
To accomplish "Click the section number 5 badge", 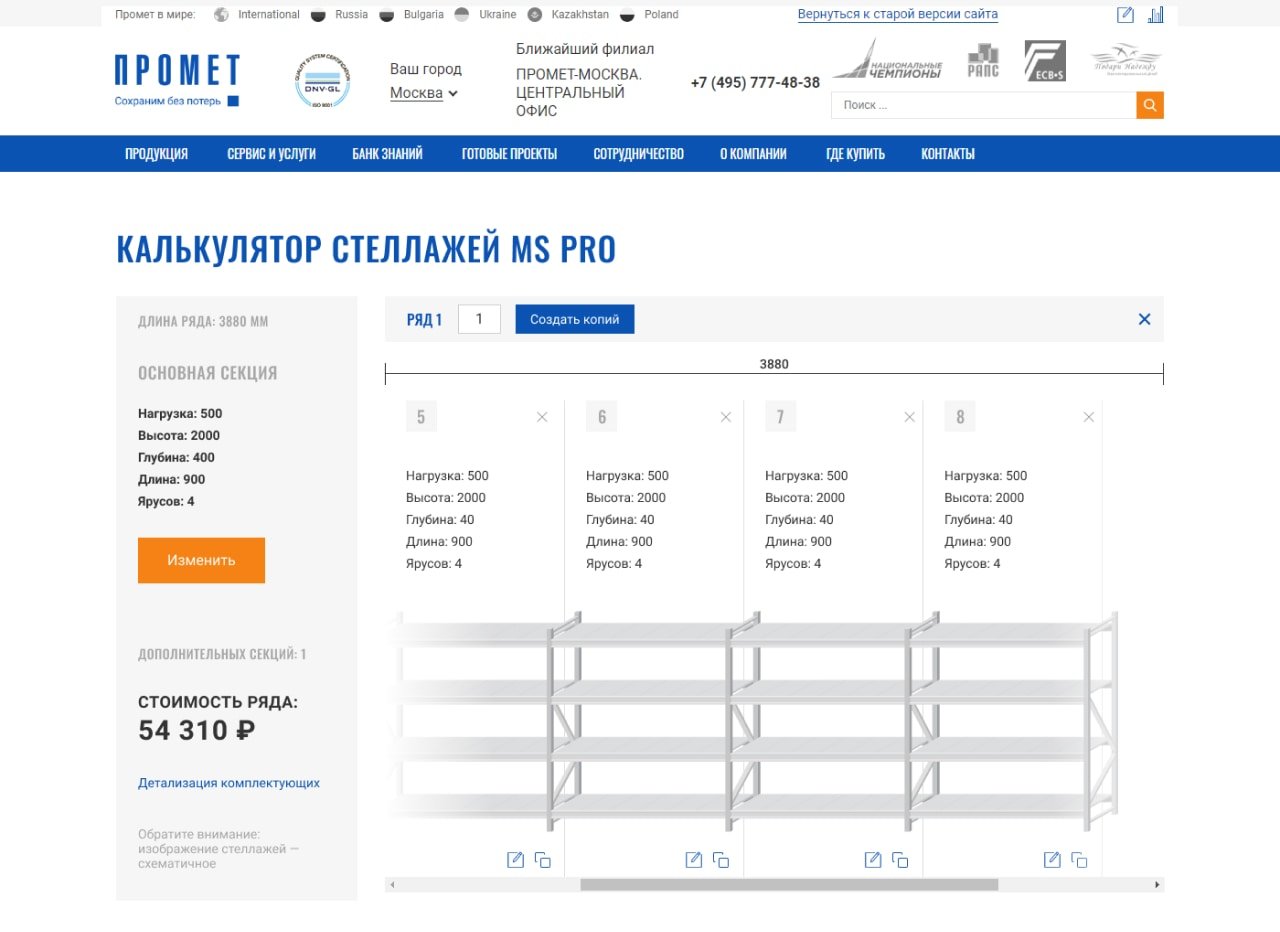I will point(421,417).
